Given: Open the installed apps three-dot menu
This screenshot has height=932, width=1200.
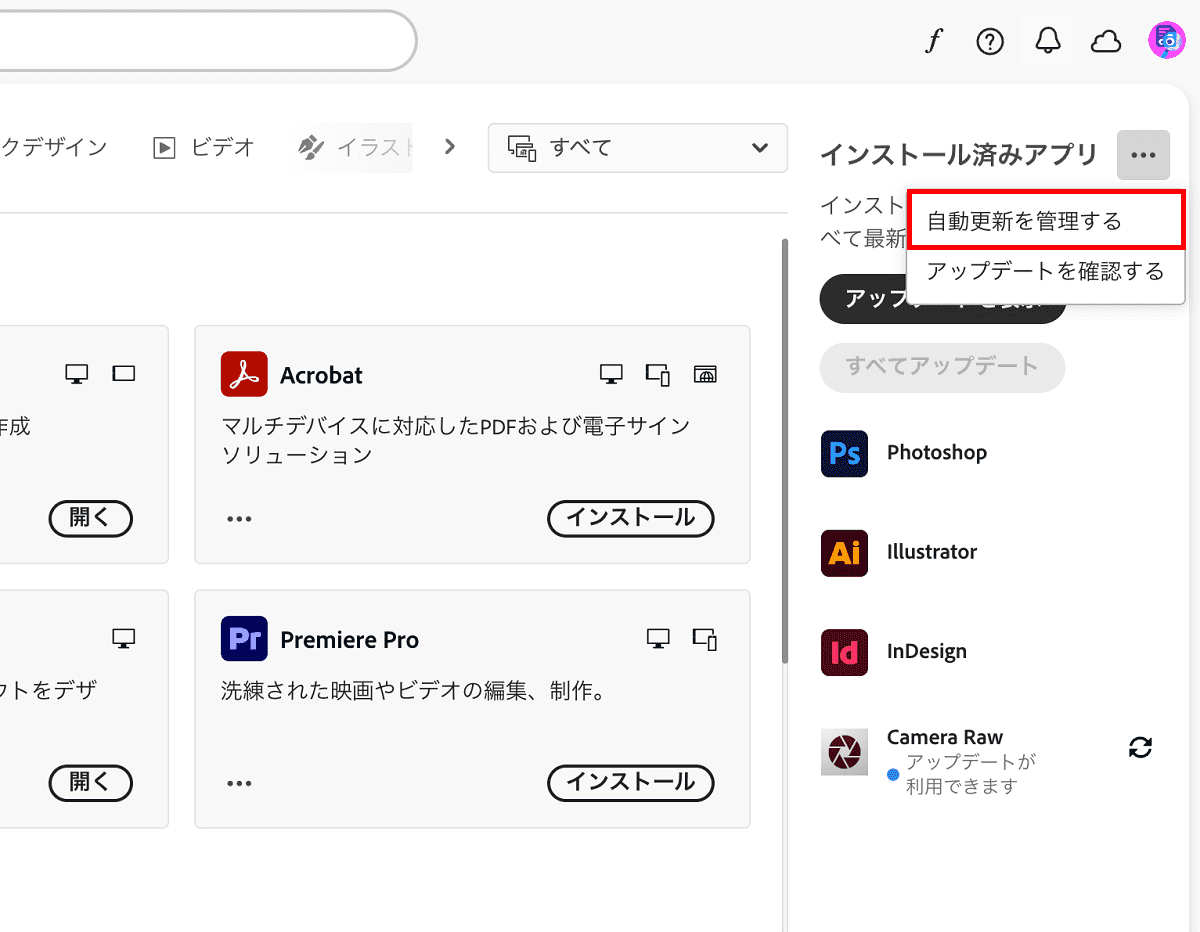Looking at the screenshot, I should pyautogui.click(x=1144, y=155).
